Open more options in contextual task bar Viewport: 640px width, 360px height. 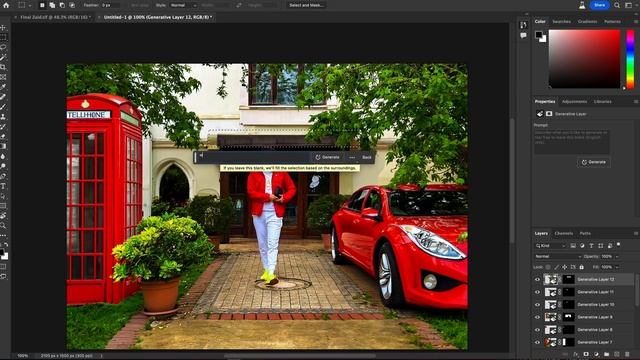click(352, 157)
